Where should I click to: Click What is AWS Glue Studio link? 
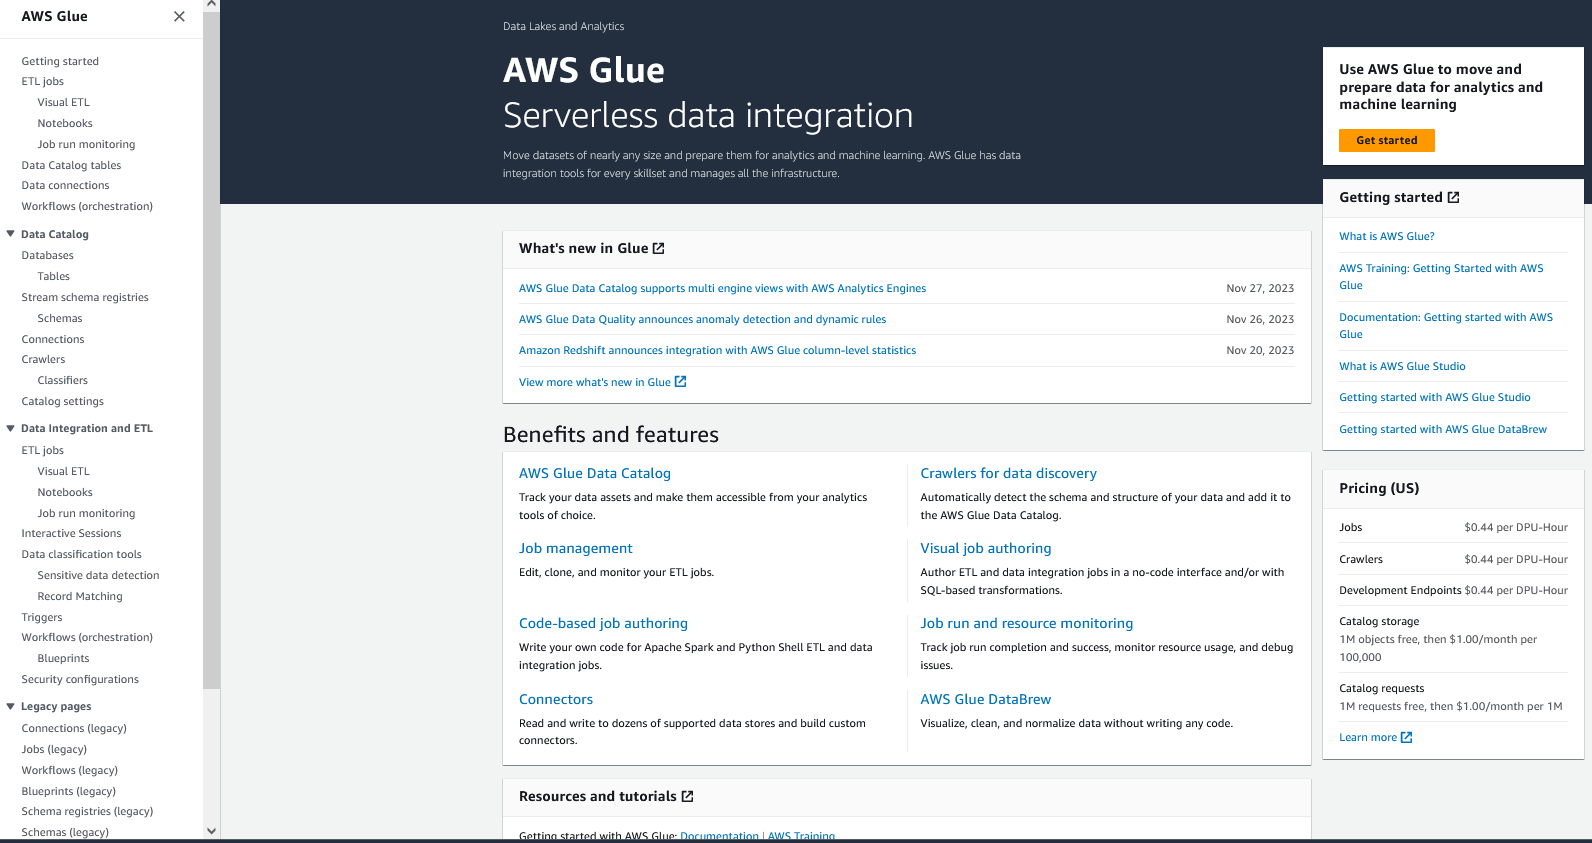click(x=1402, y=366)
